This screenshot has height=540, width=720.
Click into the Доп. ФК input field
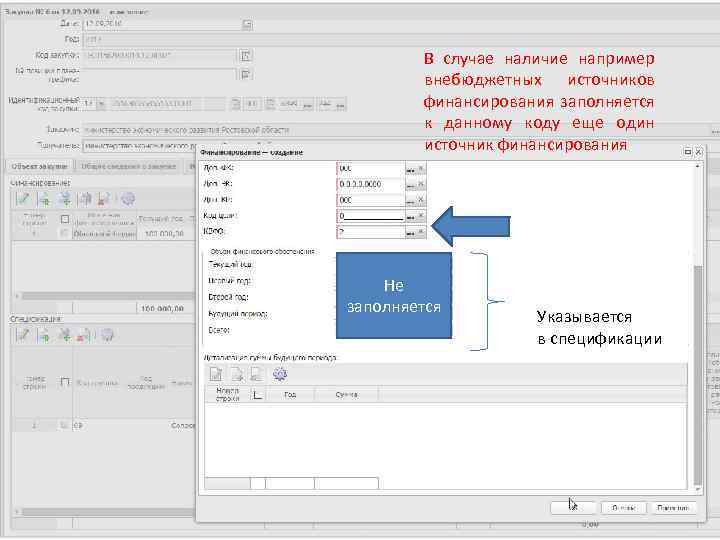(371, 169)
